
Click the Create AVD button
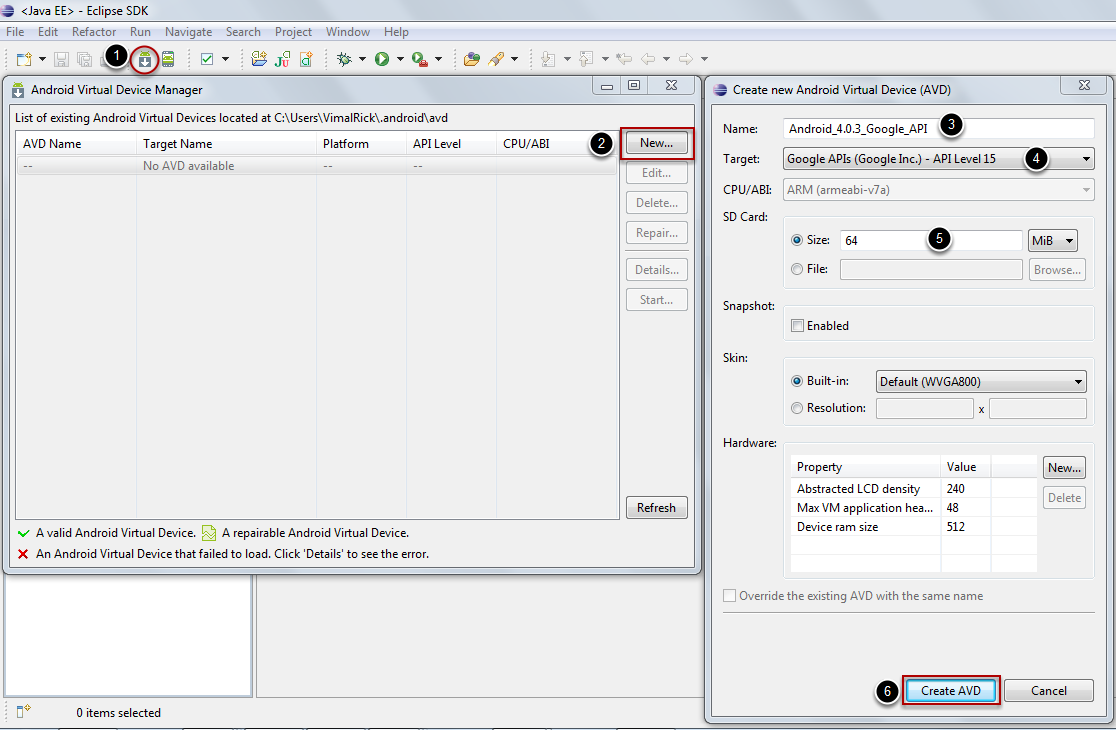tap(951, 690)
